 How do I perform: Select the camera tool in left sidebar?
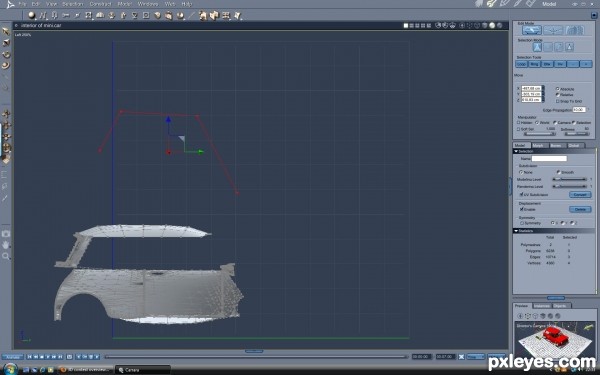click(6, 233)
